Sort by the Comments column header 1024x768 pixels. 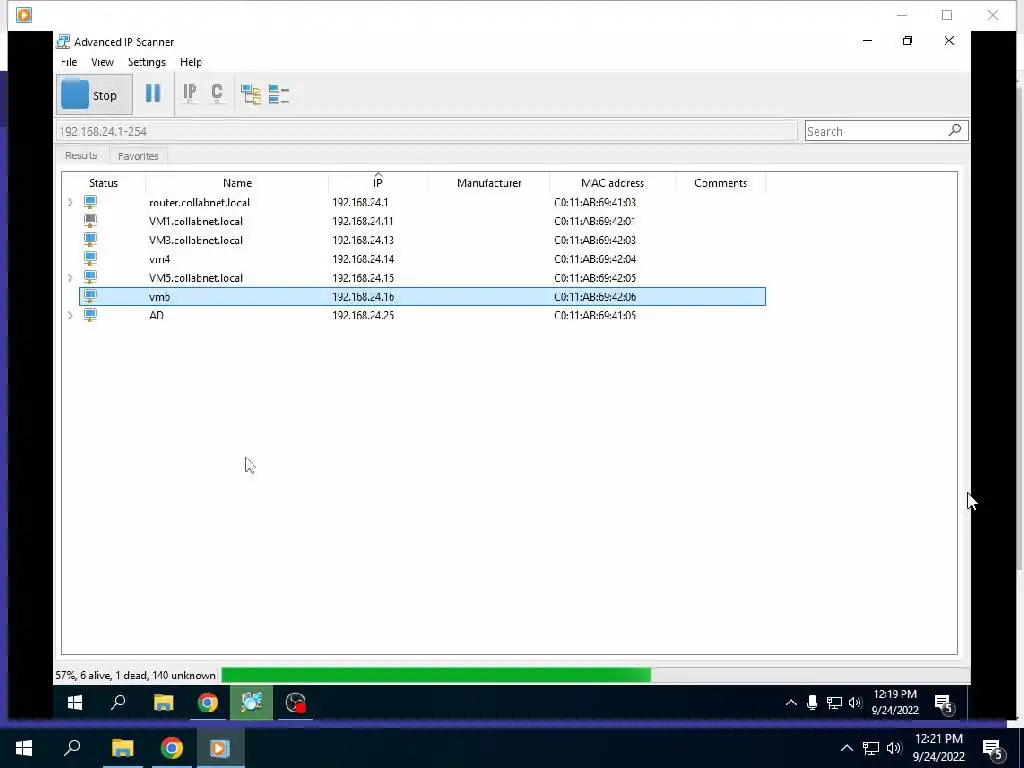pos(720,183)
